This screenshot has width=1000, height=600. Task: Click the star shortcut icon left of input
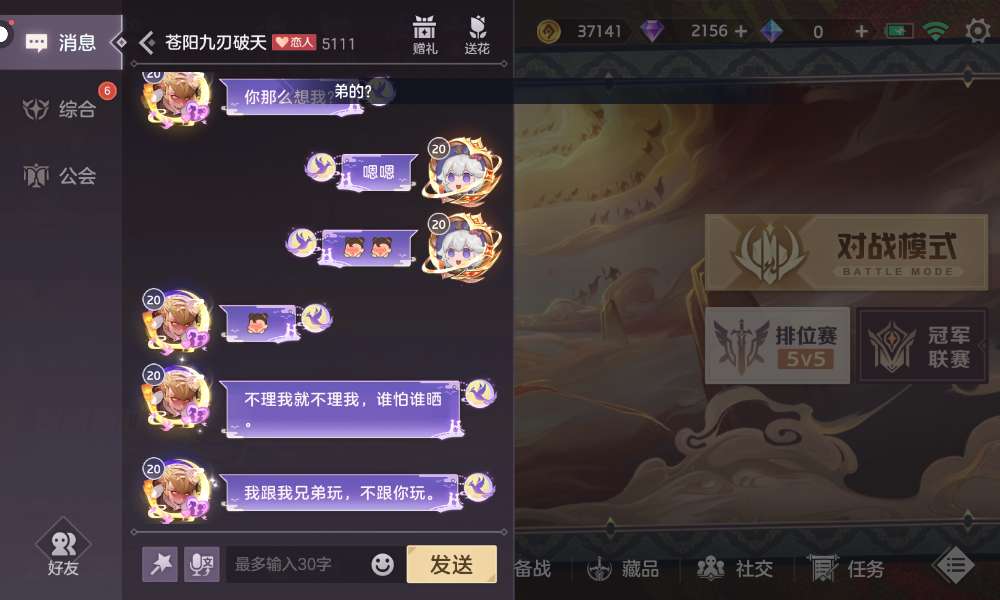point(159,564)
